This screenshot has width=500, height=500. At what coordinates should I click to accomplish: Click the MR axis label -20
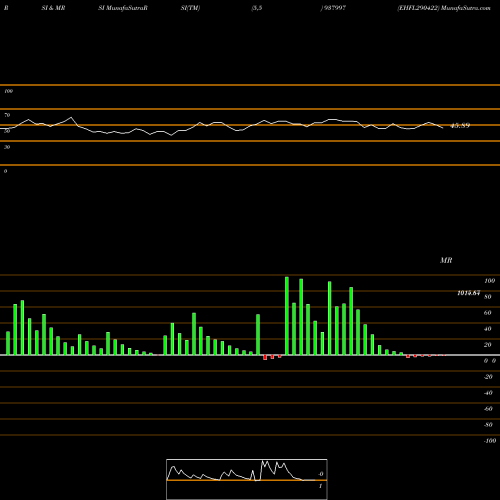[488, 377]
